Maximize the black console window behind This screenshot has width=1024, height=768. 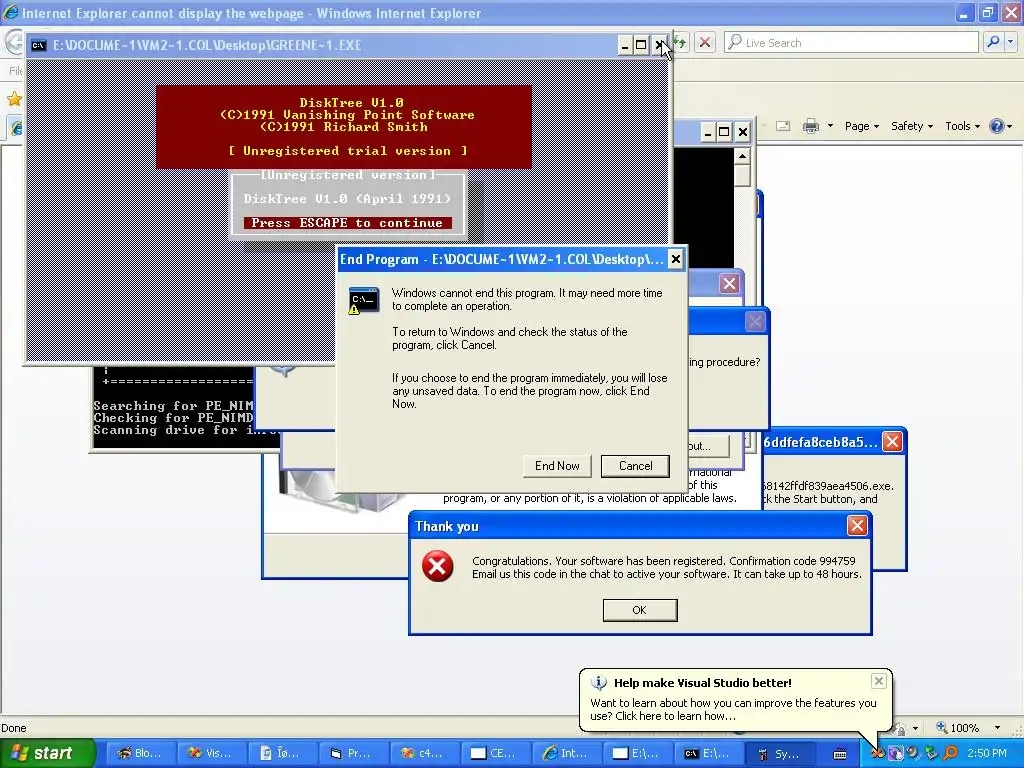tap(724, 132)
